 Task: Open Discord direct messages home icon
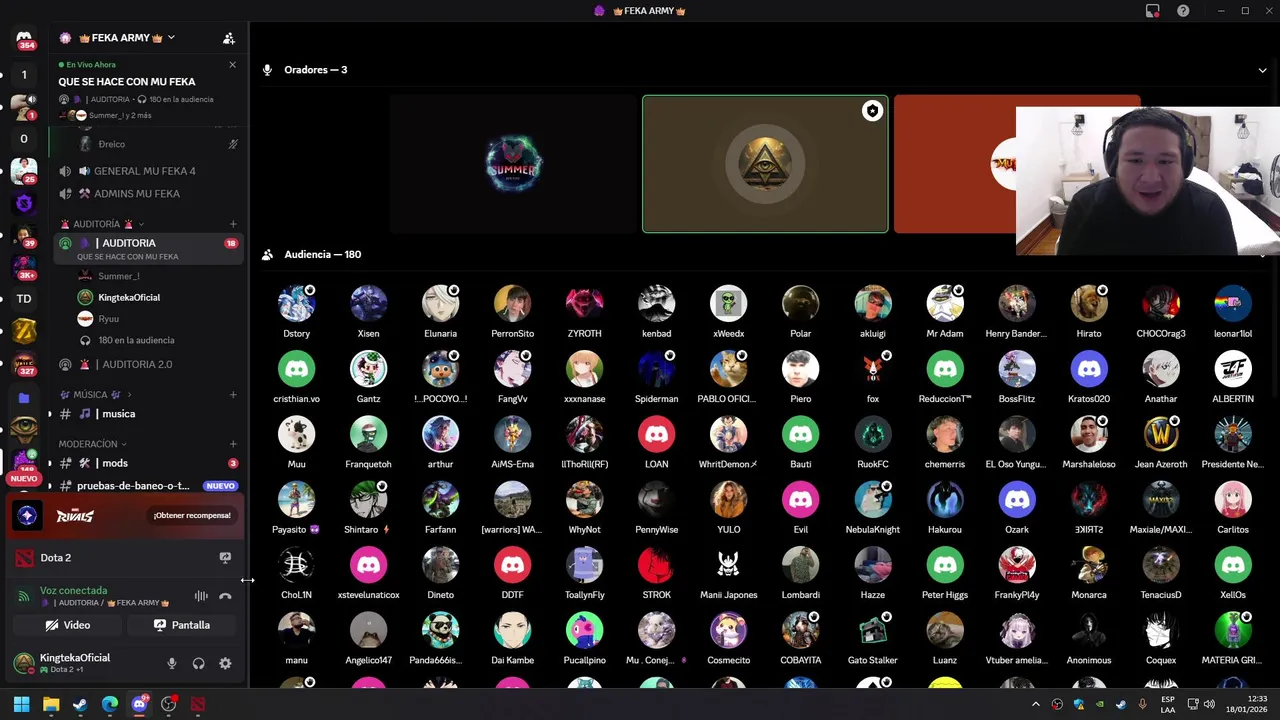(24, 38)
